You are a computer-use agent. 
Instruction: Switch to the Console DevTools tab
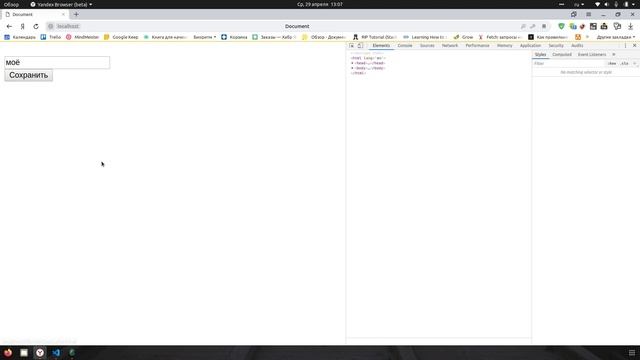405,46
